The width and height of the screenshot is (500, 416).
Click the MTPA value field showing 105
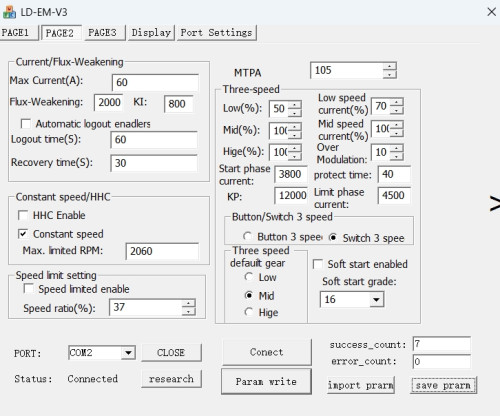pyautogui.click(x=347, y=70)
